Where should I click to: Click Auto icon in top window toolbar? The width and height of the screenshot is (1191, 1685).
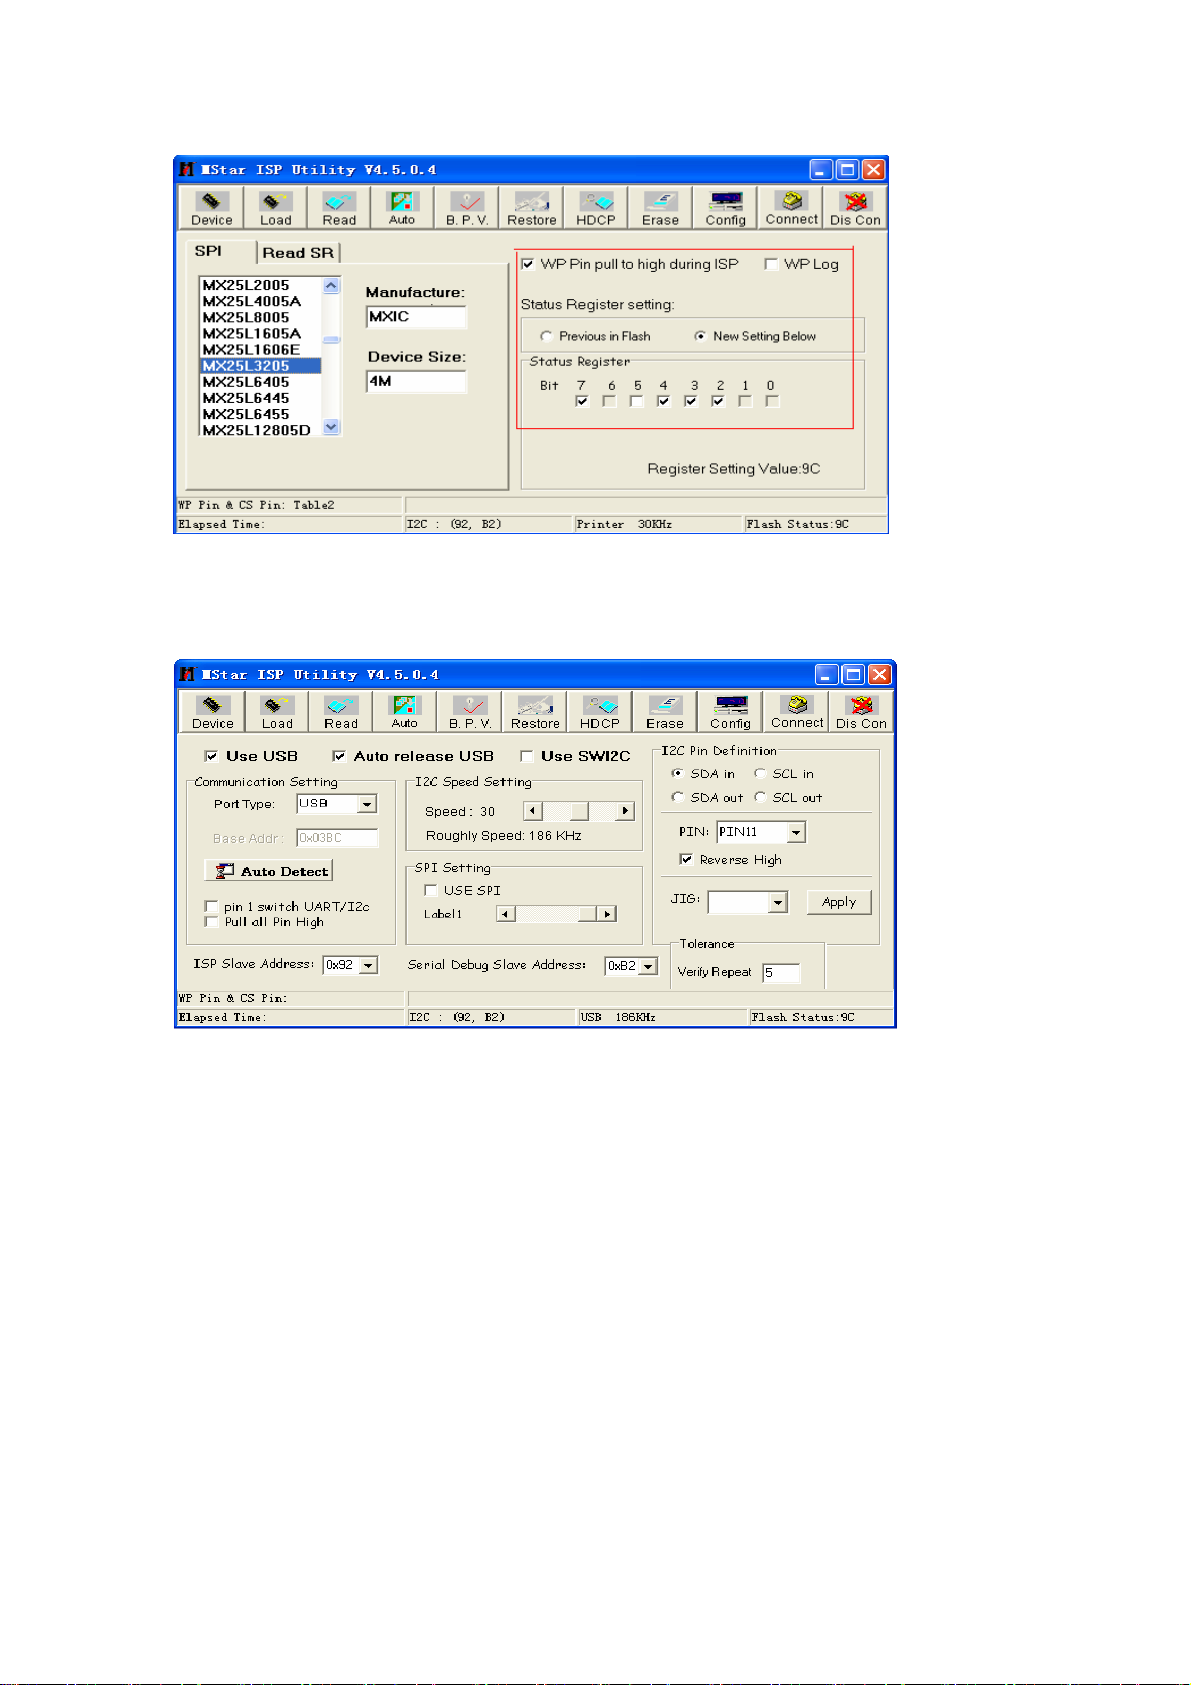point(402,208)
